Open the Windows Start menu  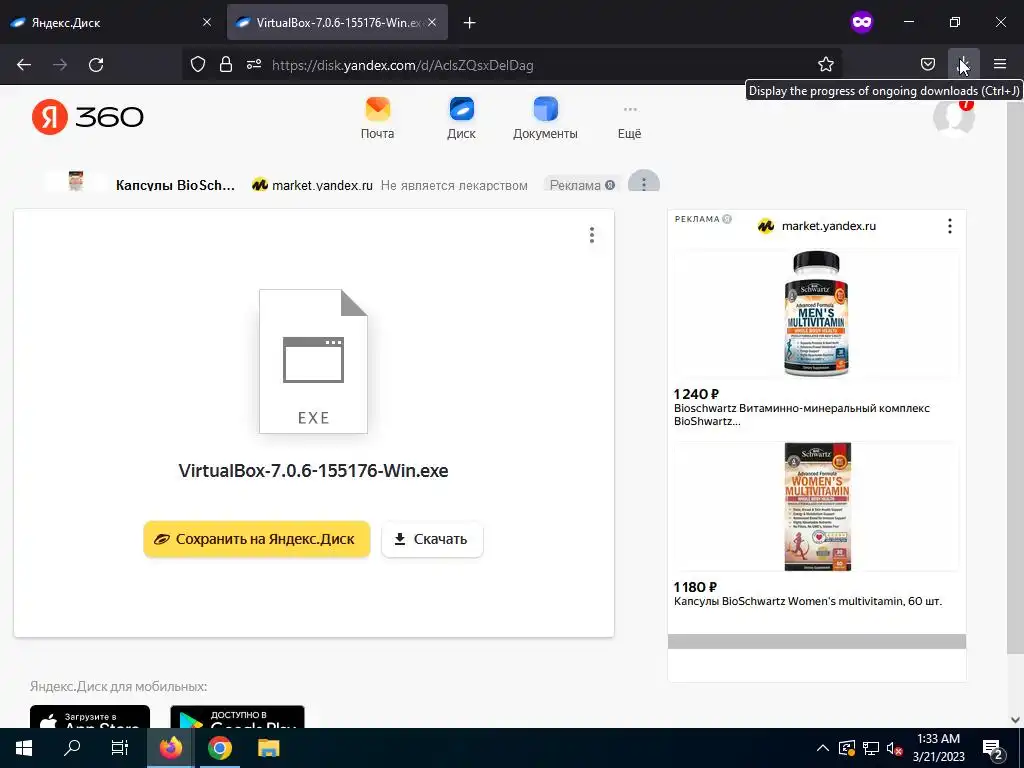[24, 748]
